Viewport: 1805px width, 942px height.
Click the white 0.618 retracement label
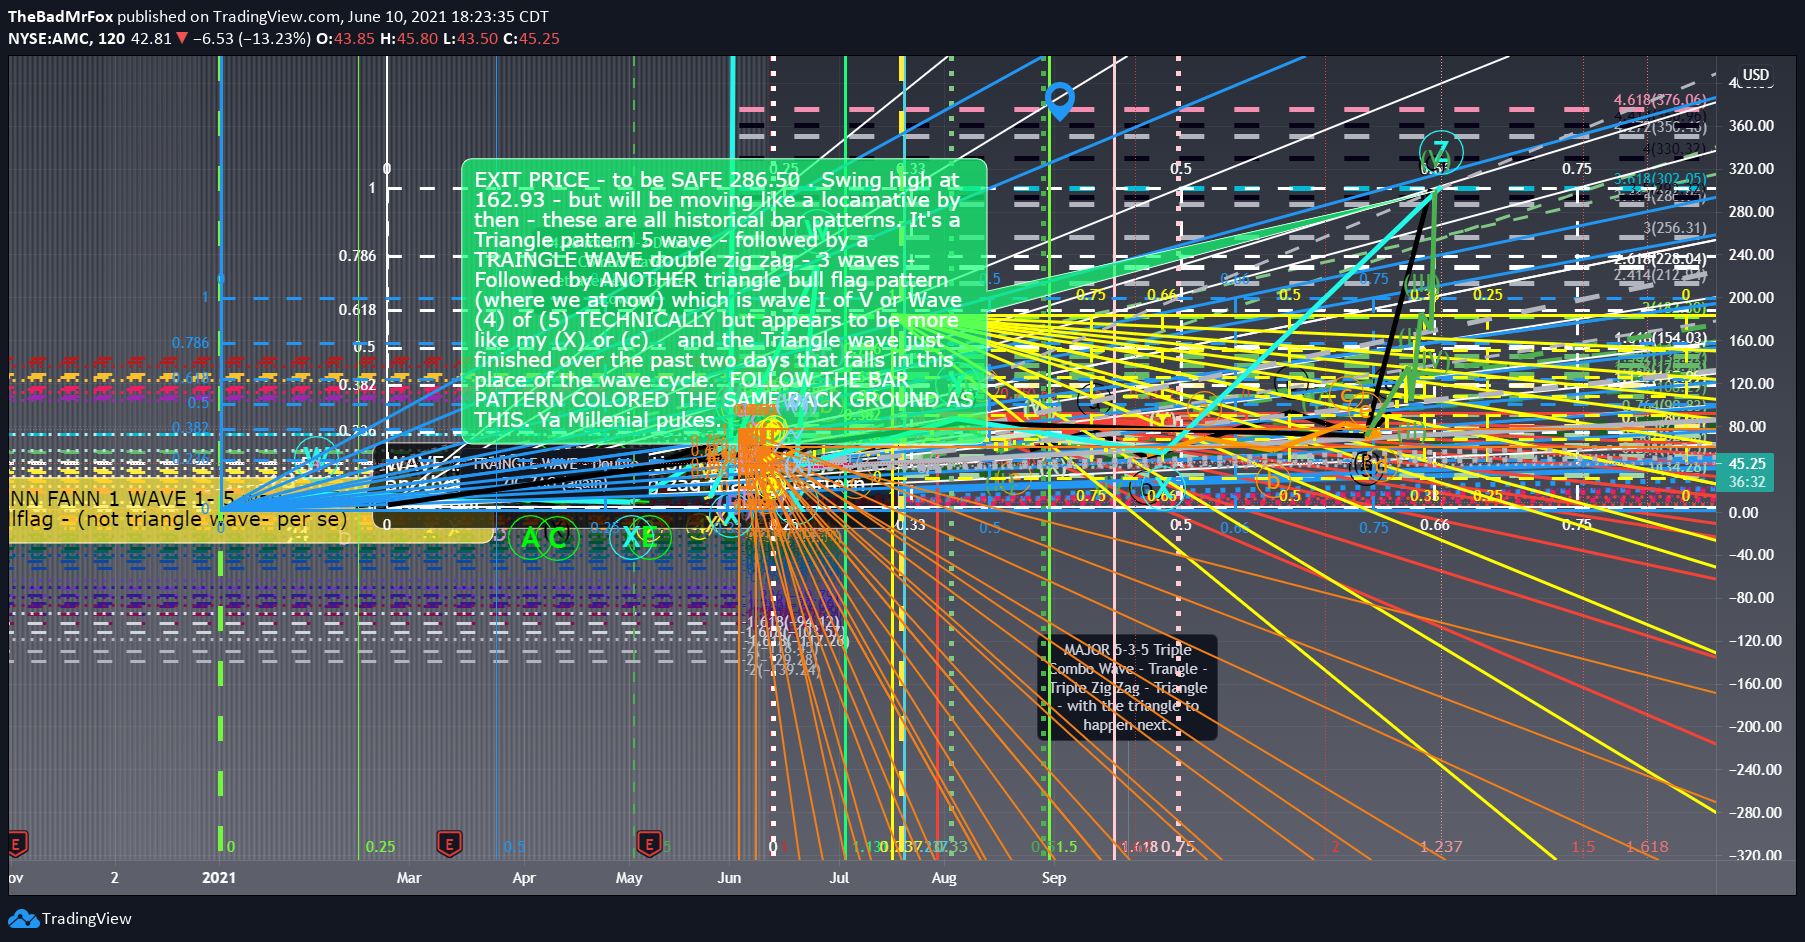pyautogui.click(x=357, y=309)
